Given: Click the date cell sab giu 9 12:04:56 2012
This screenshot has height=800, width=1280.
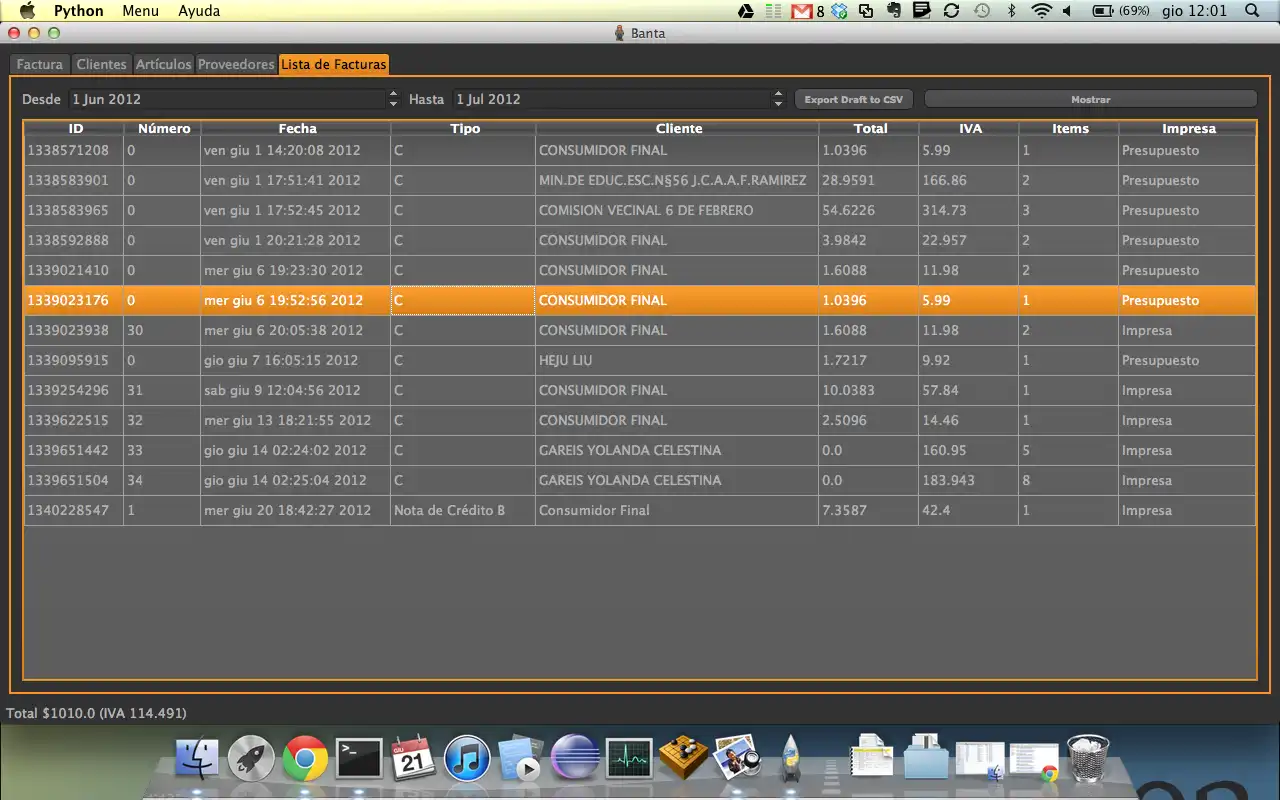Looking at the screenshot, I should coord(296,390).
